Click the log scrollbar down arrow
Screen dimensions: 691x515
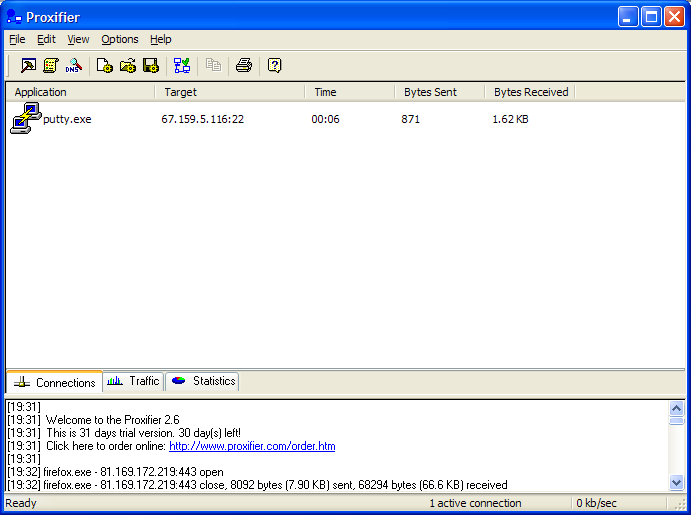point(676,482)
